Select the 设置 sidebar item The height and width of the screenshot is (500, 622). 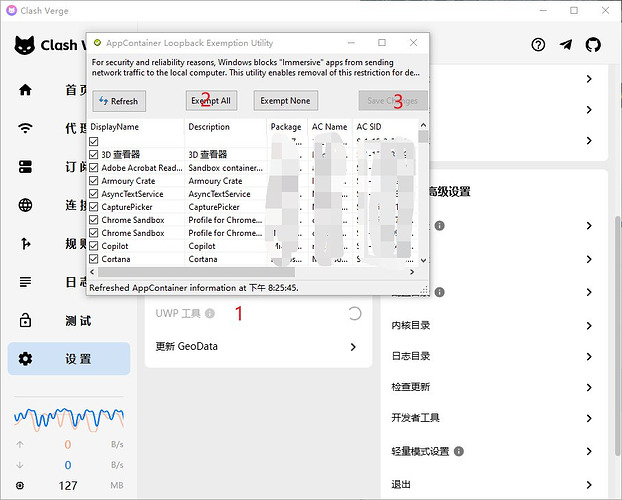click(69, 359)
